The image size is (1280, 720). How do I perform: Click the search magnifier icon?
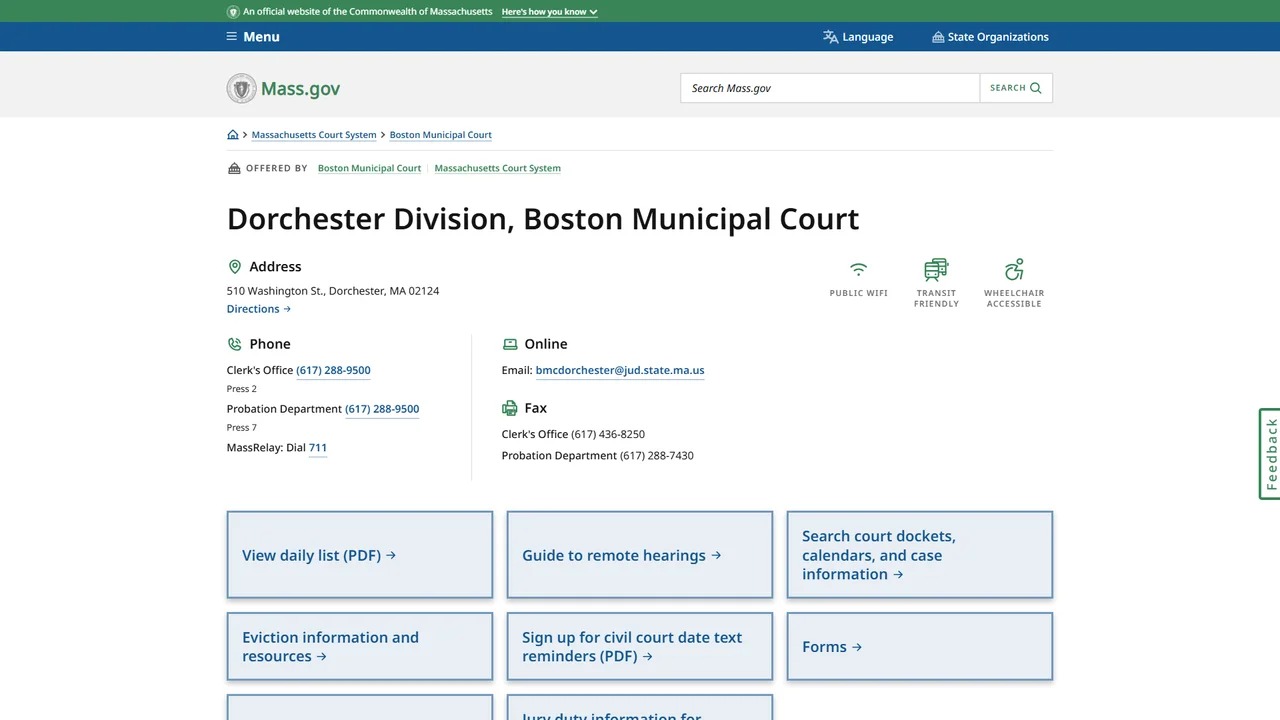click(1036, 88)
